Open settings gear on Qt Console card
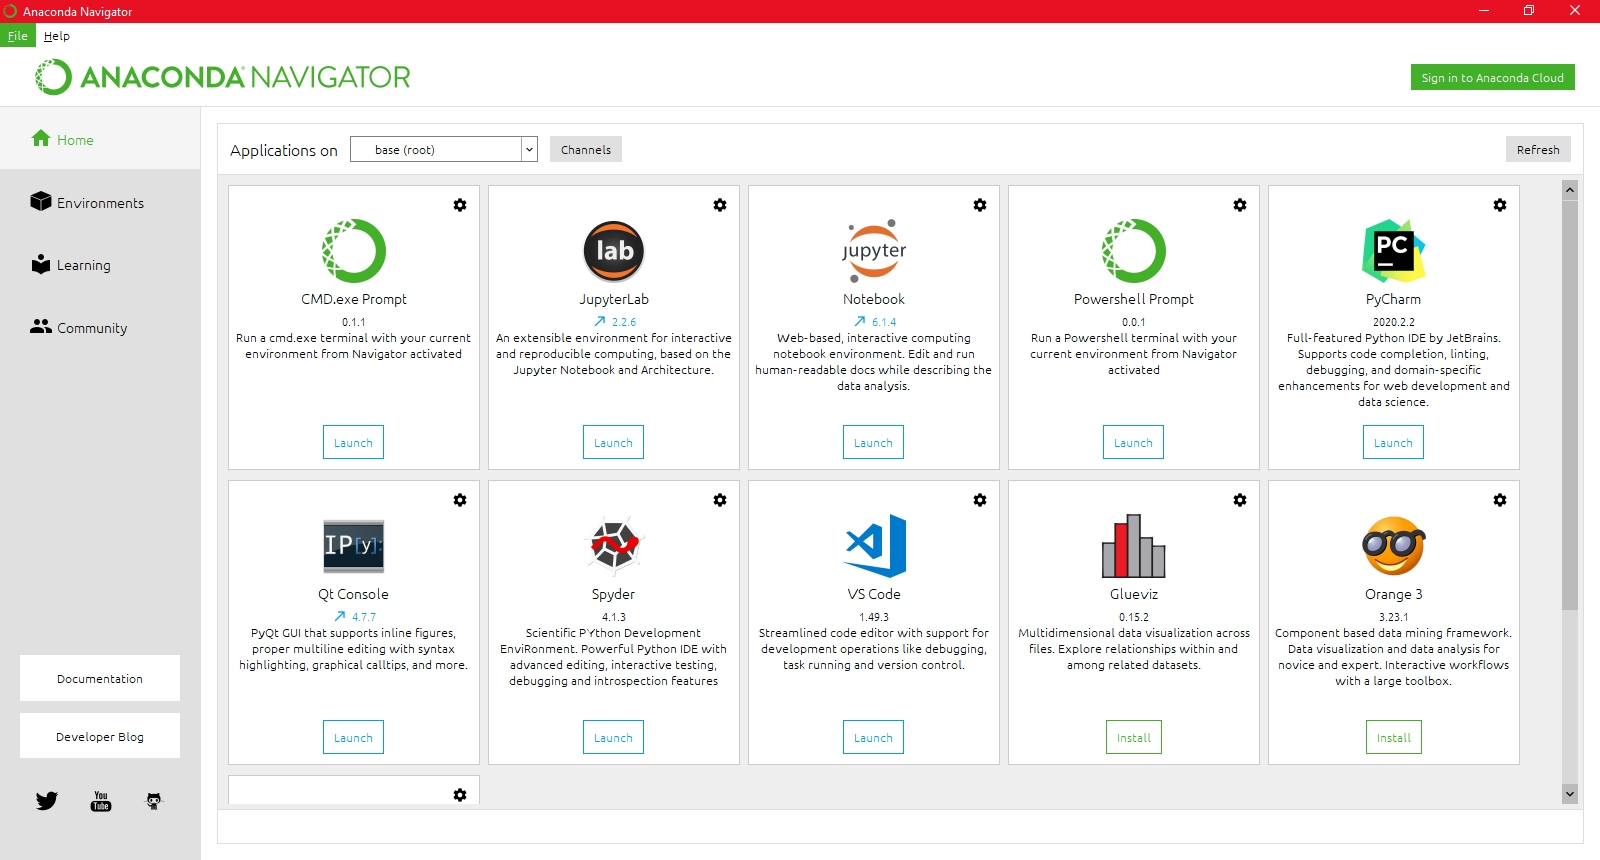 click(460, 500)
